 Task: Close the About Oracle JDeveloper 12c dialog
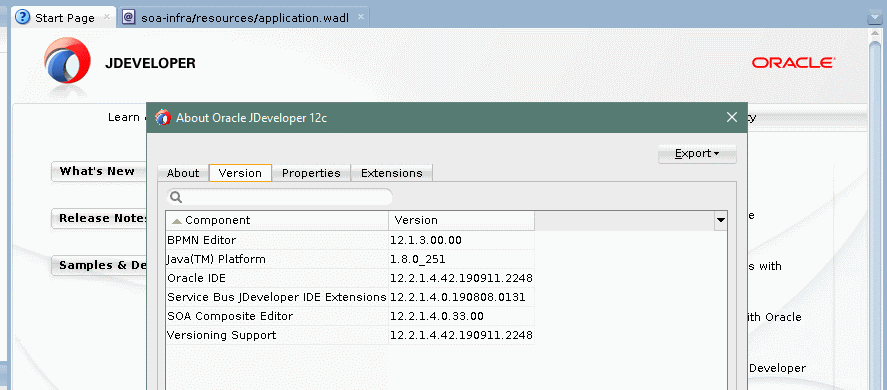pyautogui.click(x=731, y=117)
